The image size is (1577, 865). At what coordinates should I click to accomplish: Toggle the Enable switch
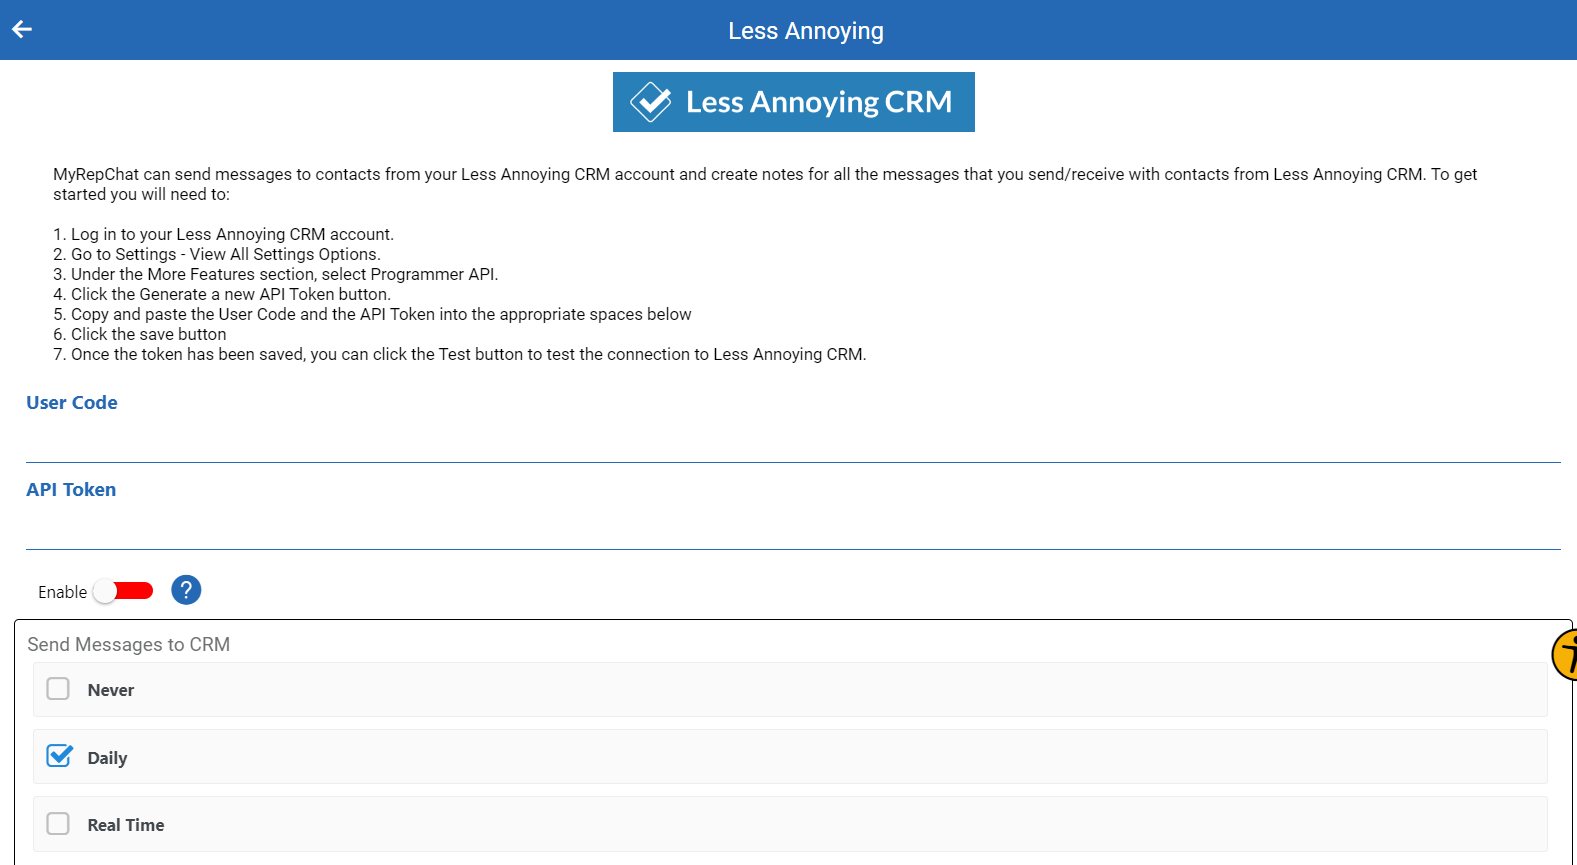[123, 591]
